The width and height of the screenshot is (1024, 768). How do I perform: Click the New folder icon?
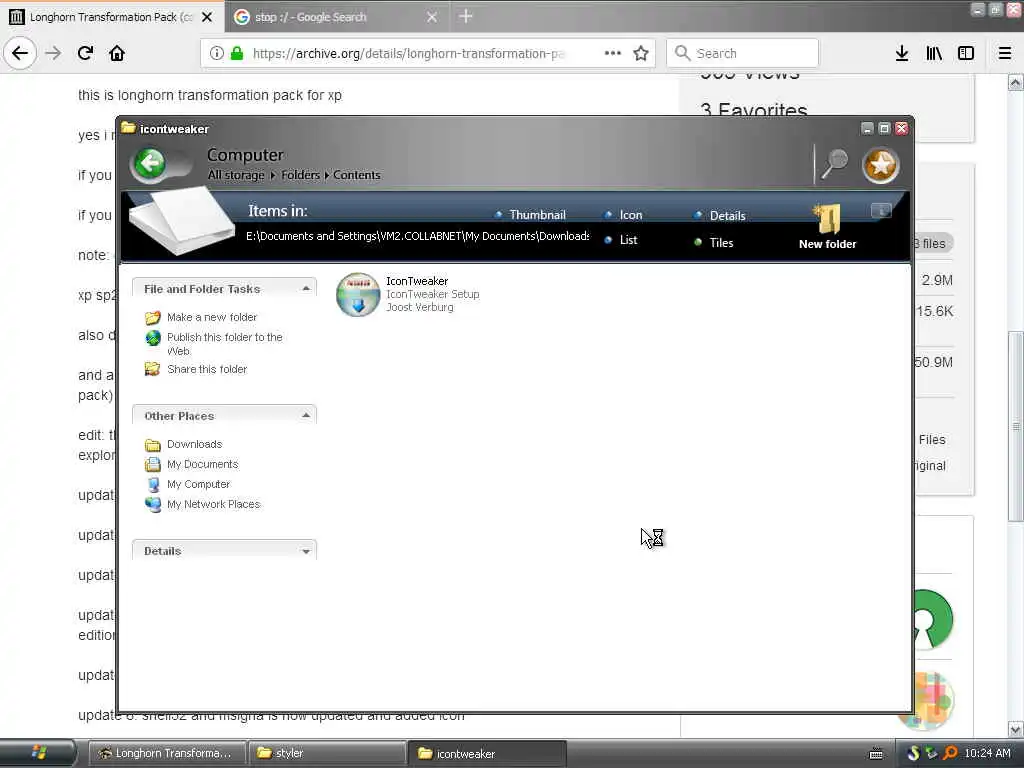tap(827, 227)
